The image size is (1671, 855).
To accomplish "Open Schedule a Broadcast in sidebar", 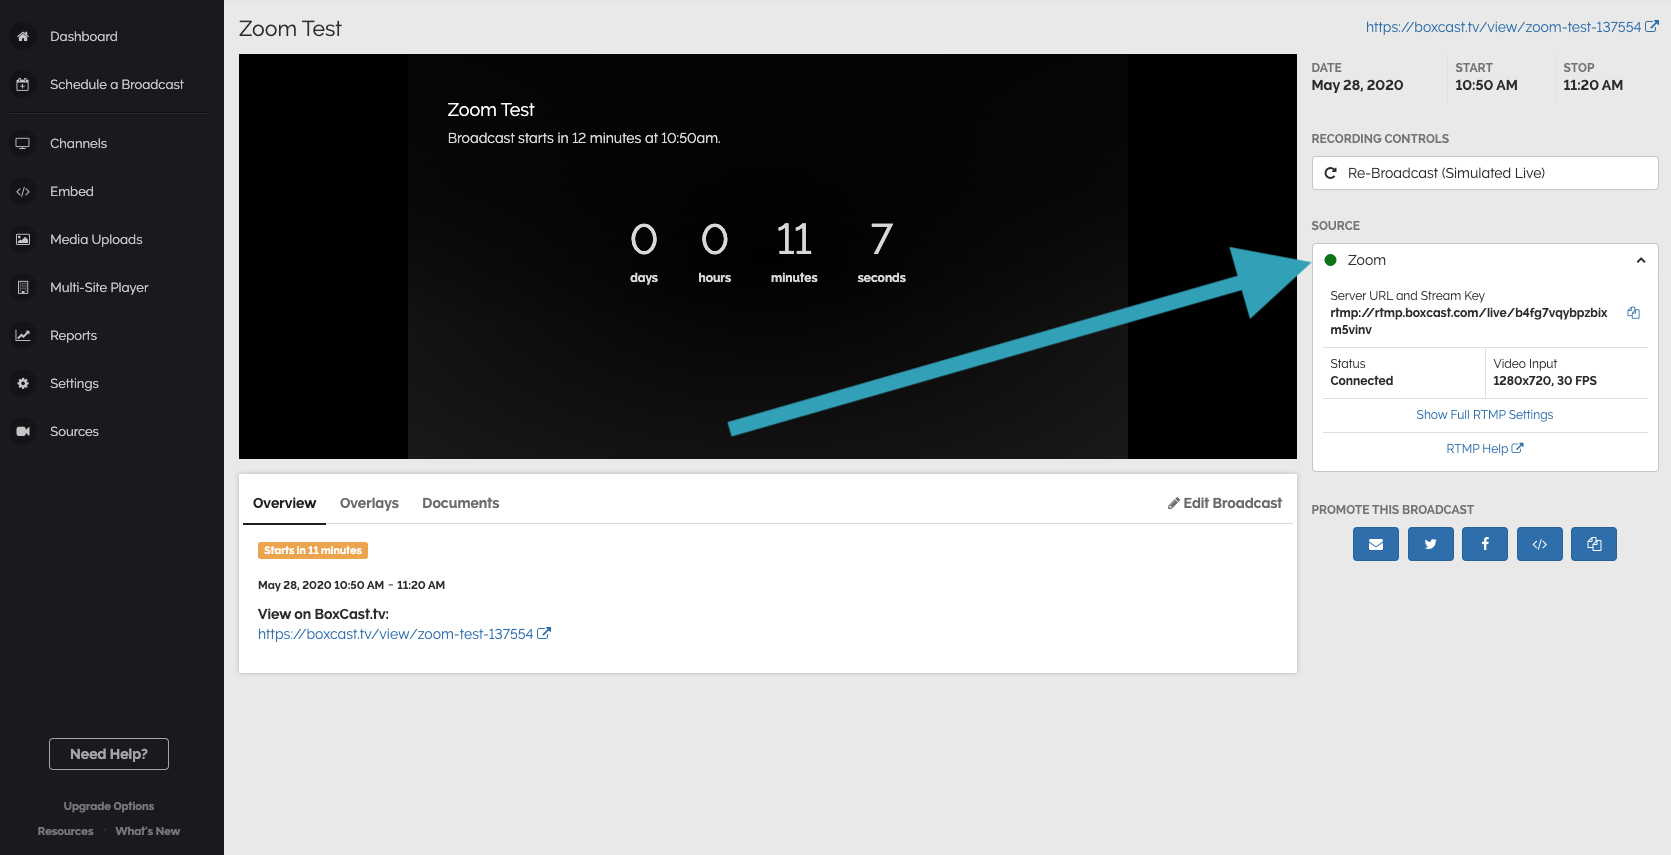I will coord(116,84).
